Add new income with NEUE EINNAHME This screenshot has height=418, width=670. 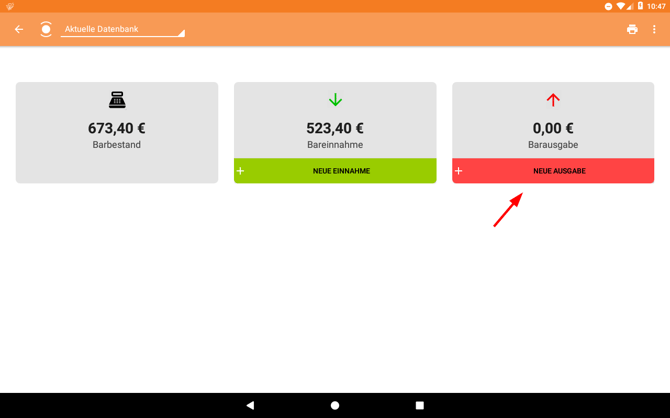pos(335,171)
